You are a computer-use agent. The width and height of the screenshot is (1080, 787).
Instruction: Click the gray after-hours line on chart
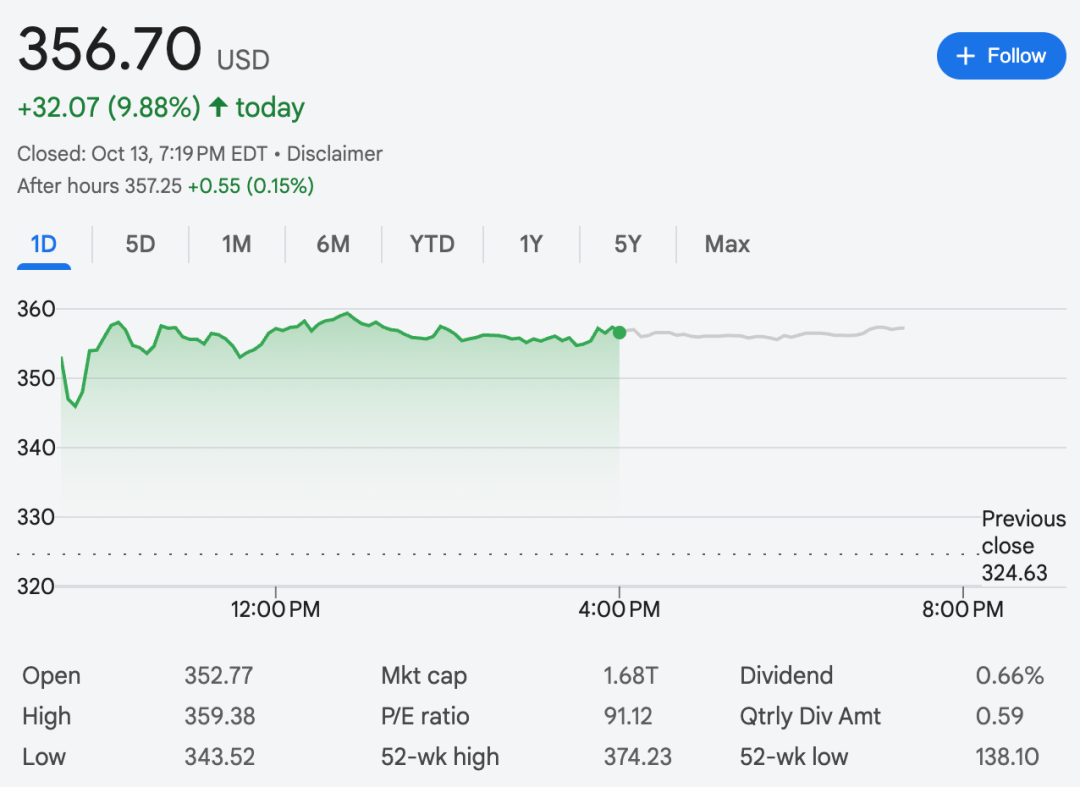[x=760, y=336]
